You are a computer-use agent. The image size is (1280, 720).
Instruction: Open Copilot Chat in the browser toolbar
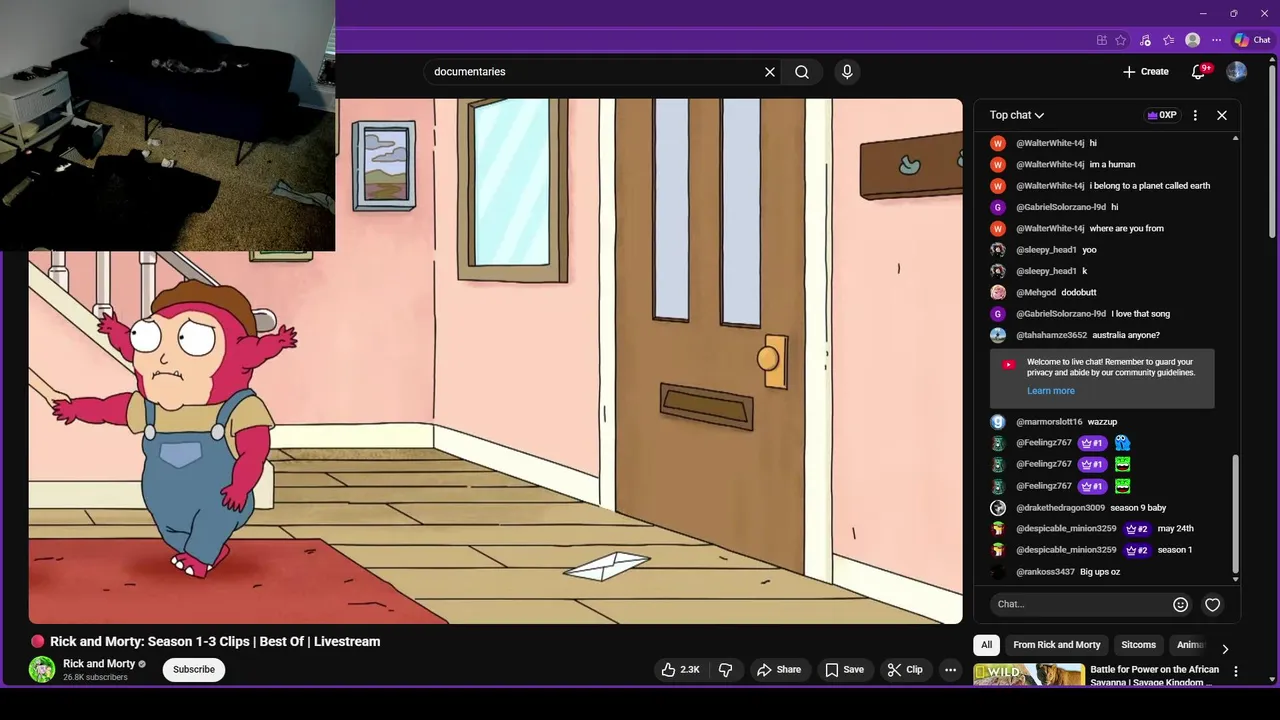pyautogui.click(x=1253, y=40)
